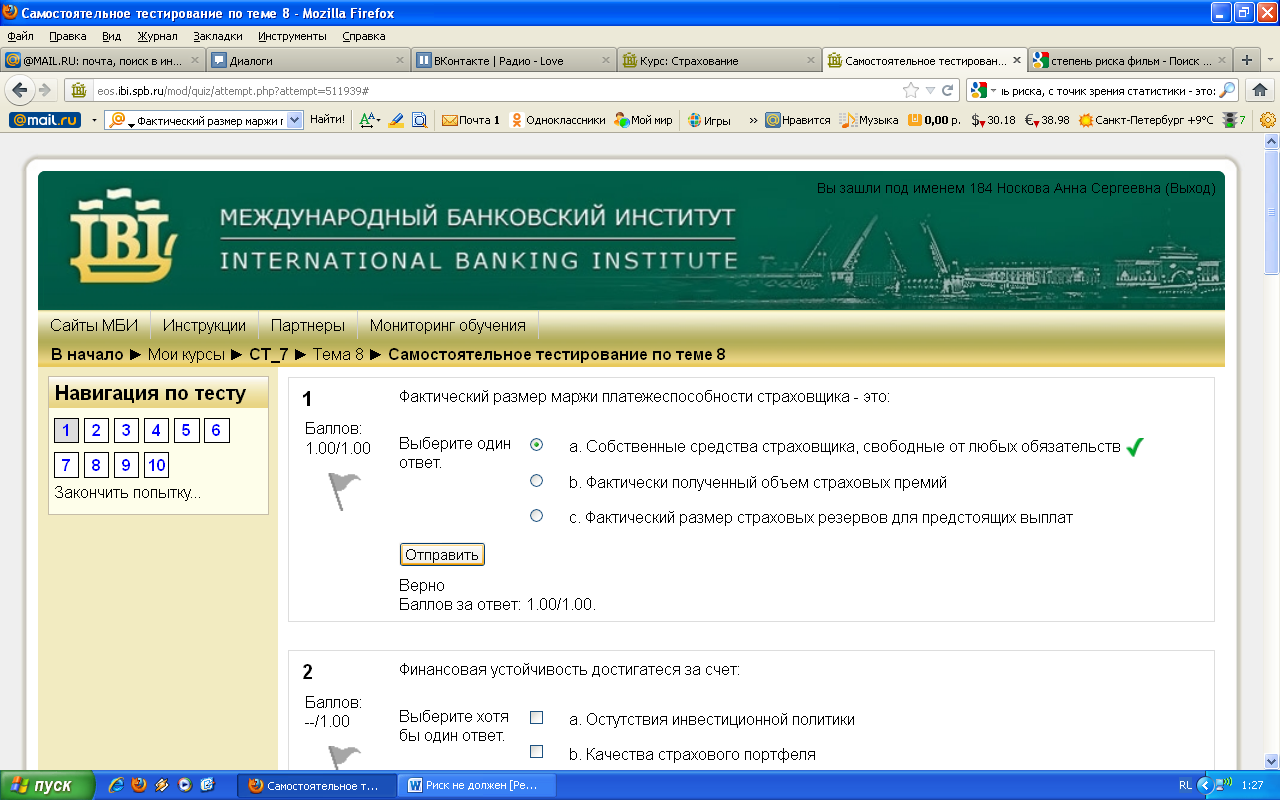Image resolution: width=1280 pixels, height=800 pixels.
Task: Click the CT_7 breadcrumb link
Action: [269, 354]
